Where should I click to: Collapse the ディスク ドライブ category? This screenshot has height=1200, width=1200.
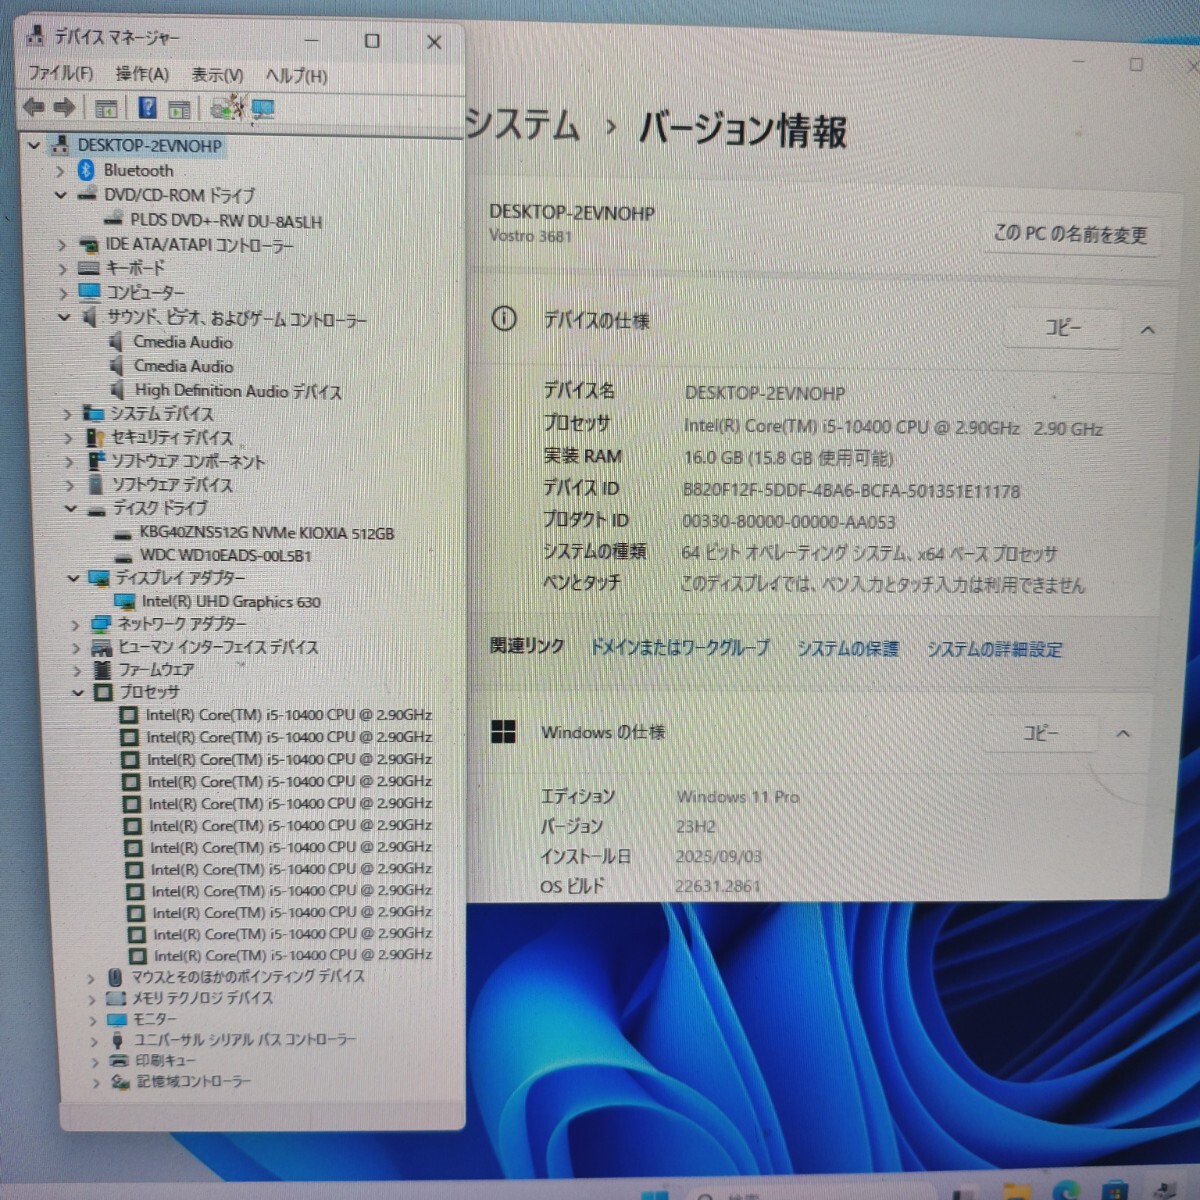pyautogui.click(x=71, y=508)
